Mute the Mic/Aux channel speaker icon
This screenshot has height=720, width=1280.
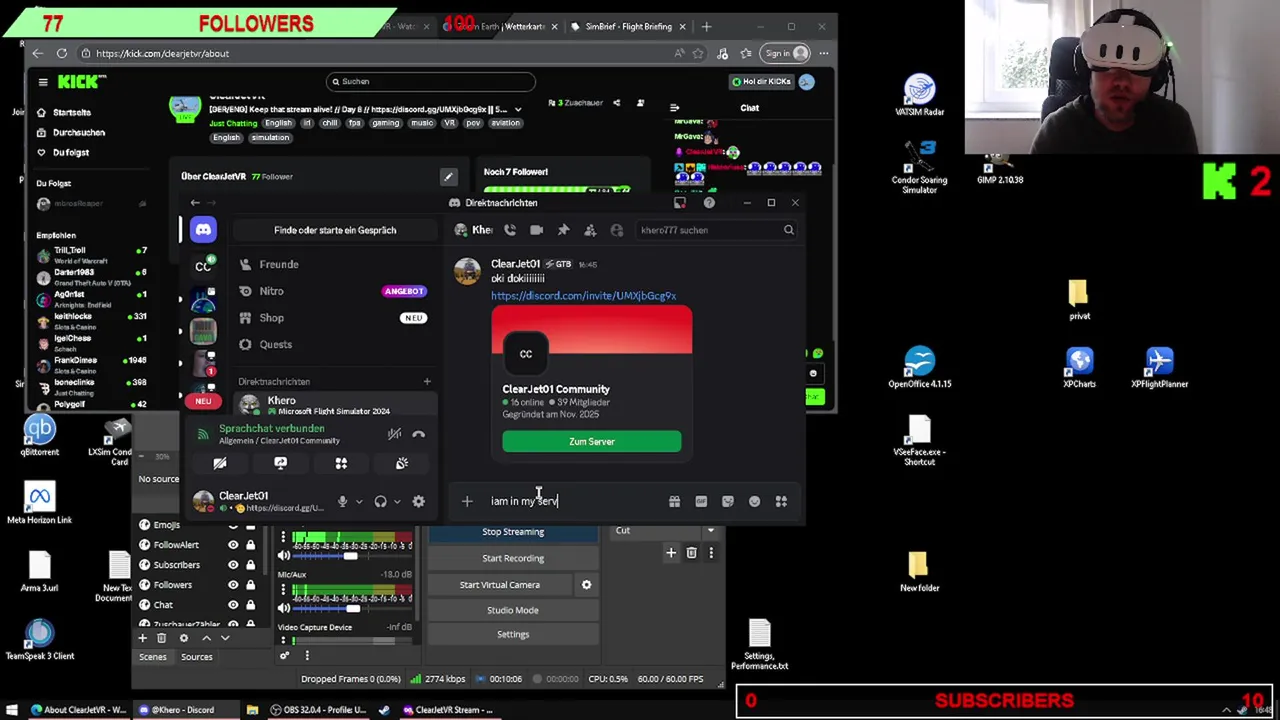point(284,608)
